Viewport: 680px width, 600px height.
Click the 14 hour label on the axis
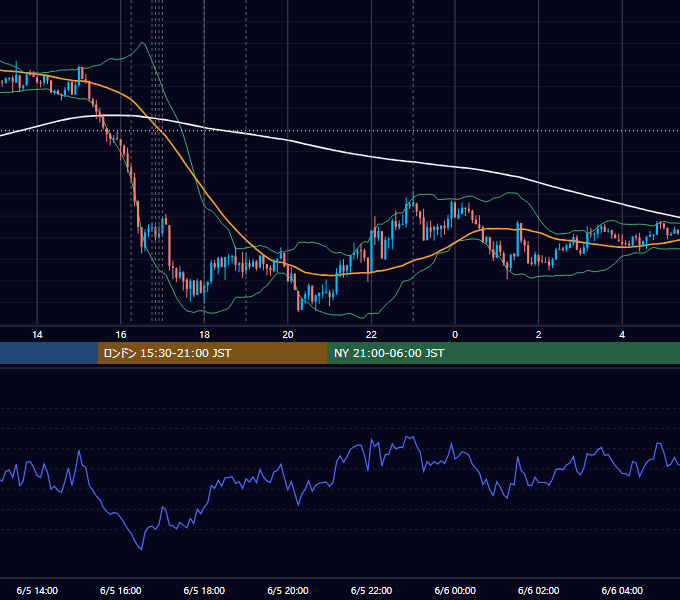pyautogui.click(x=37, y=335)
